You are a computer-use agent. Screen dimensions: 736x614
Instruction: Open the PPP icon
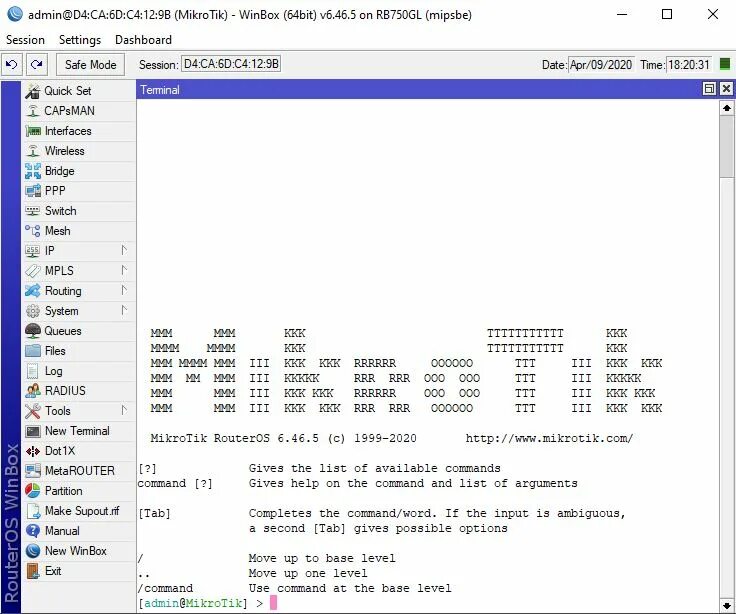(x=32, y=191)
